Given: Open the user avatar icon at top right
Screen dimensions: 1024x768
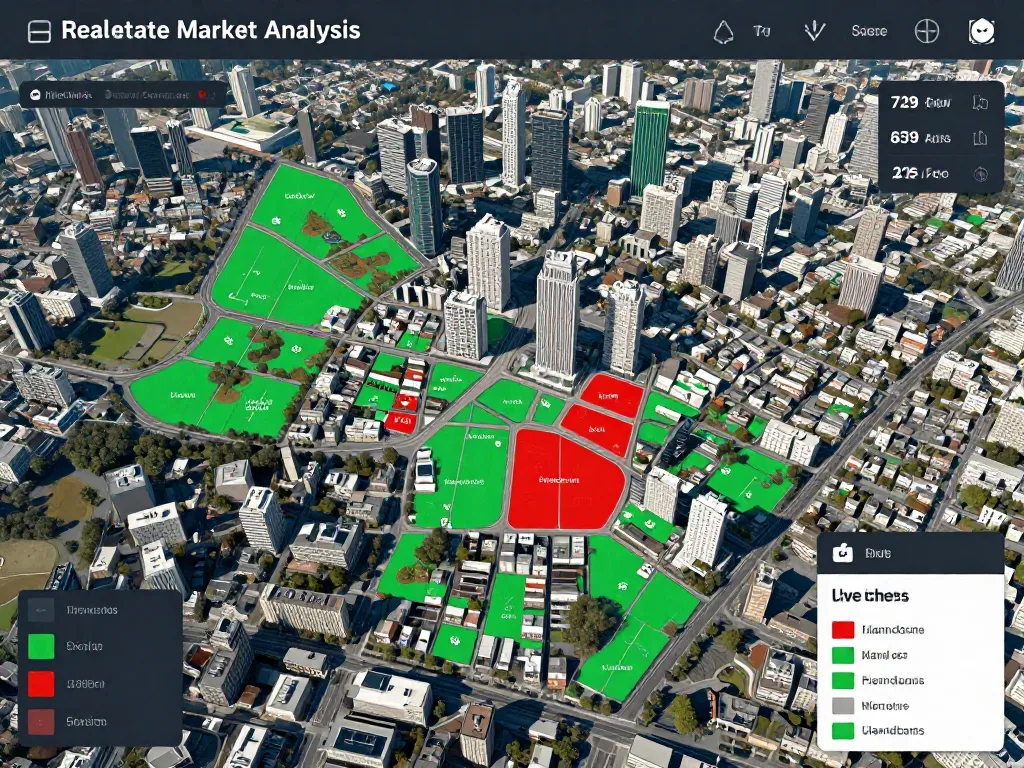Looking at the screenshot, I should coord(981,31).
